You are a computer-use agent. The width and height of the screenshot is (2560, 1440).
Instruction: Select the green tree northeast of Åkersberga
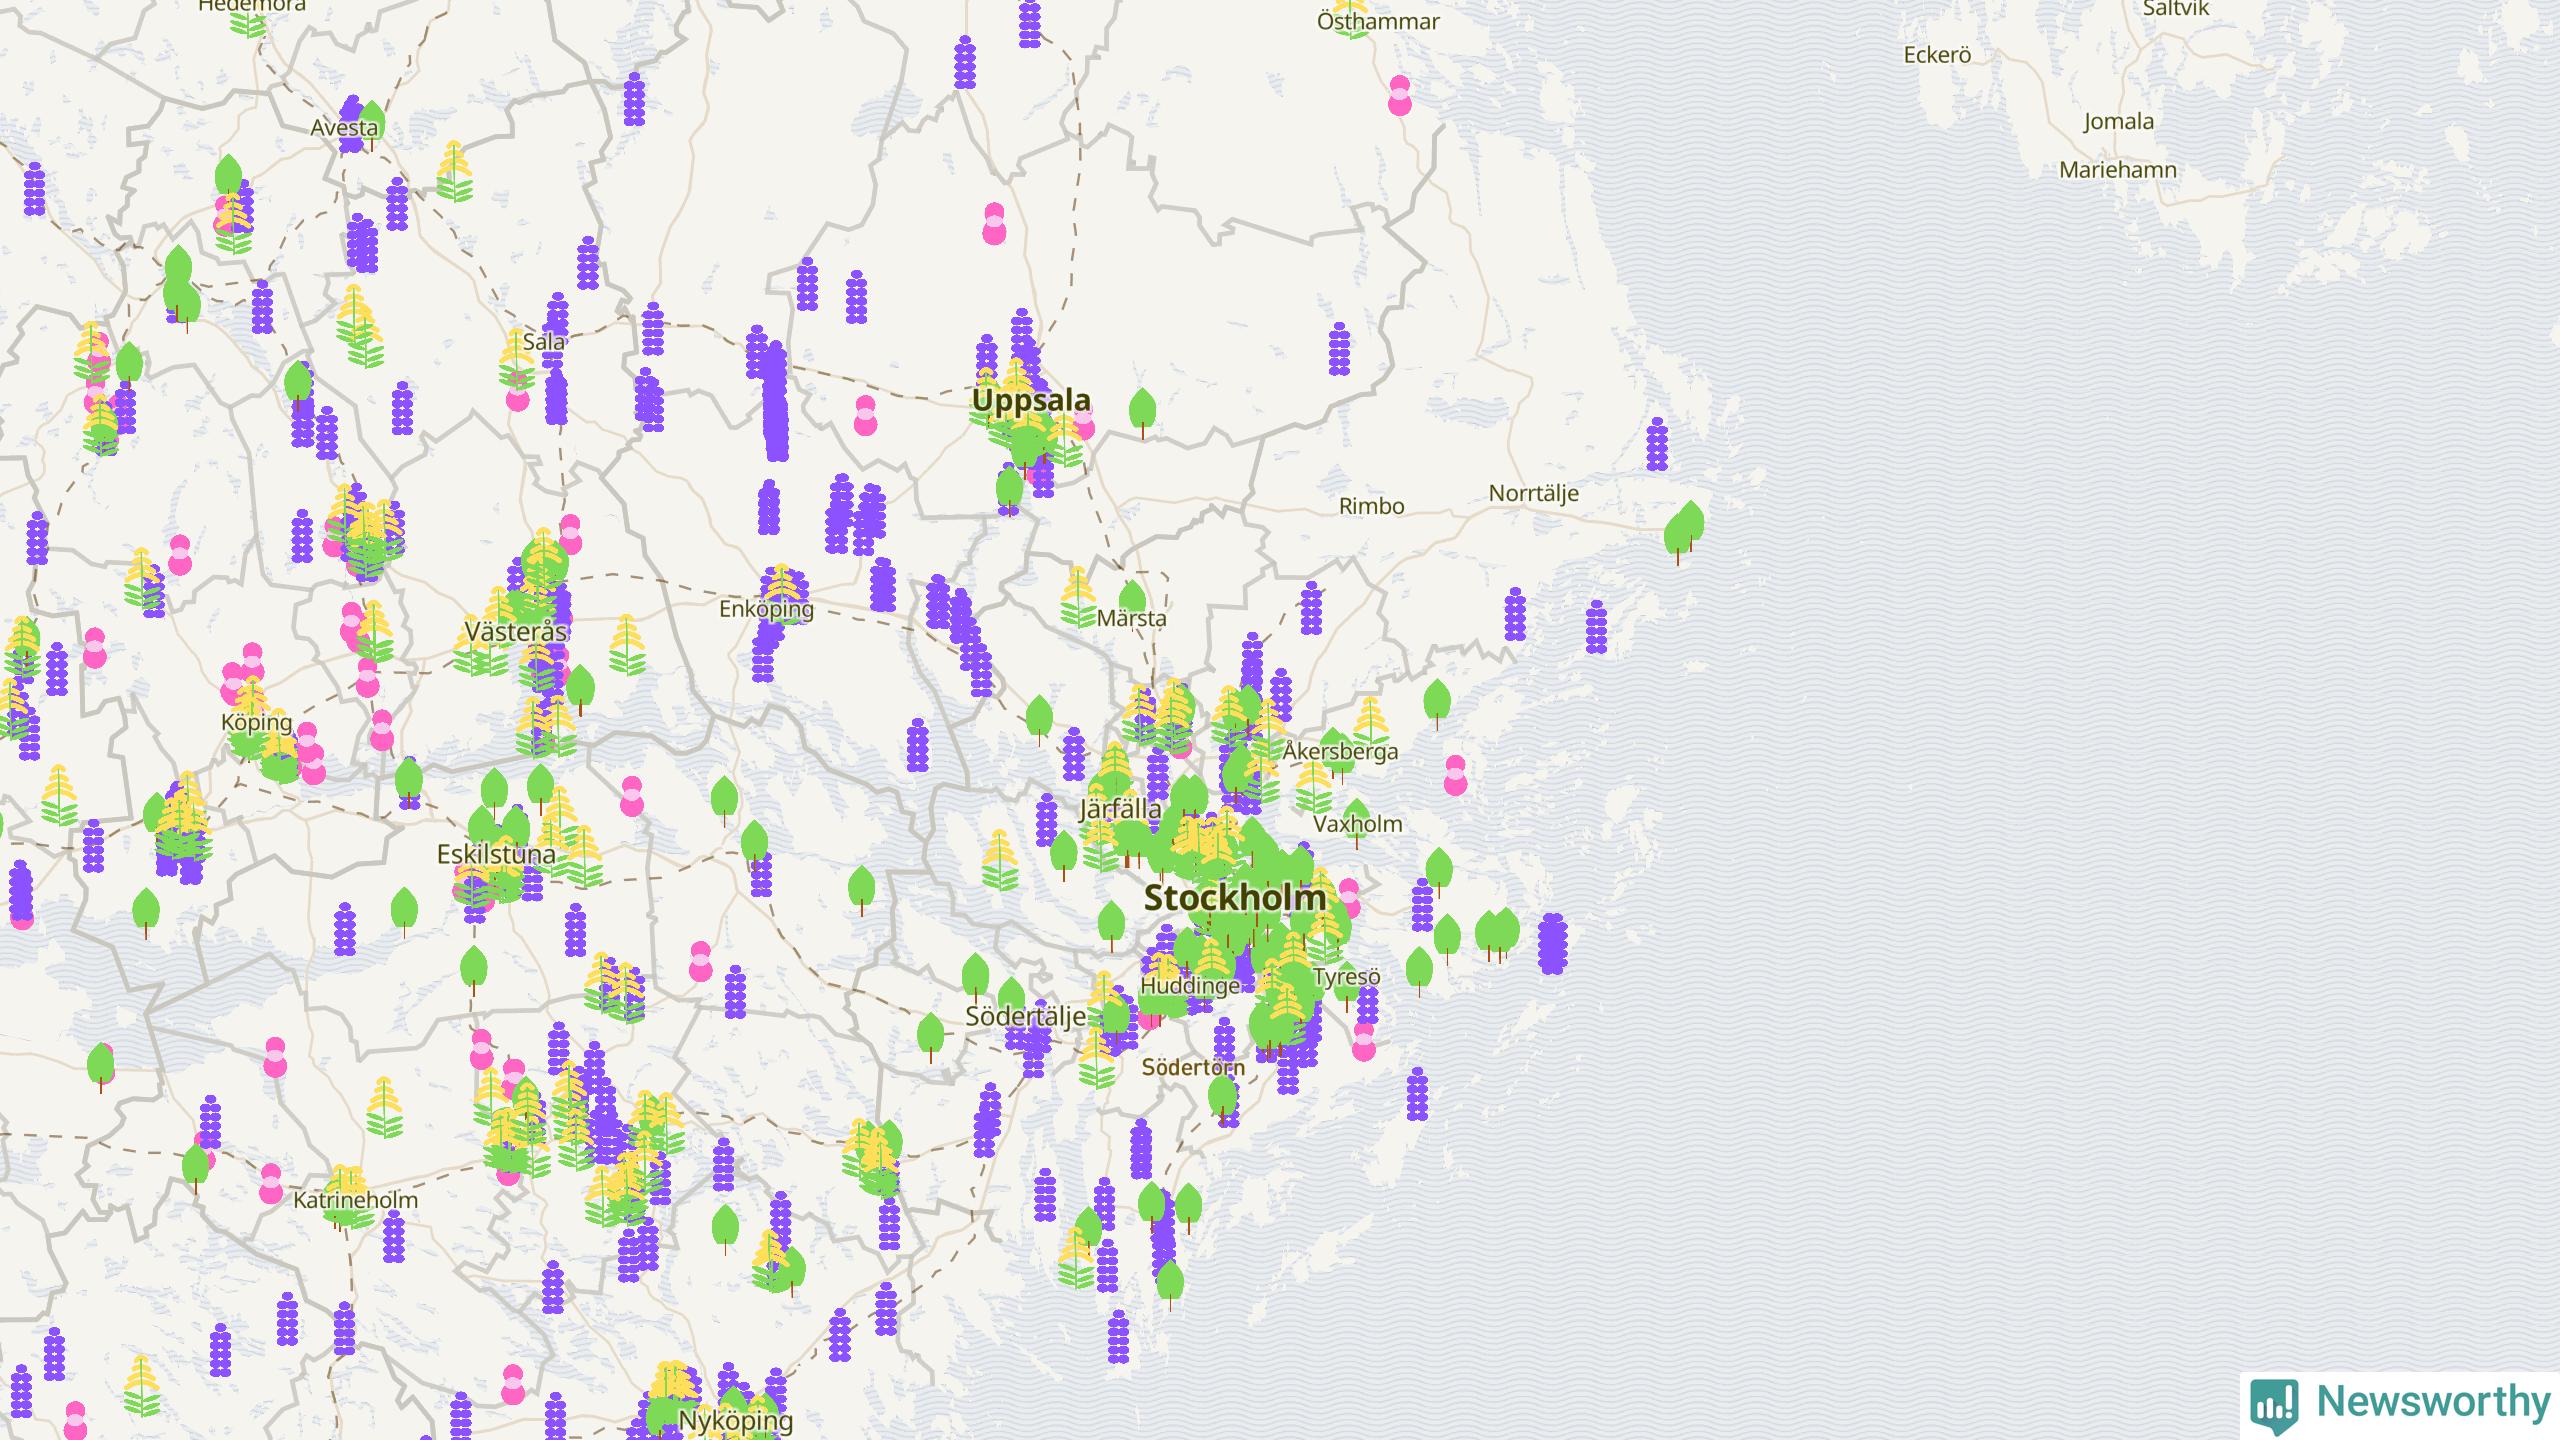1437,704
